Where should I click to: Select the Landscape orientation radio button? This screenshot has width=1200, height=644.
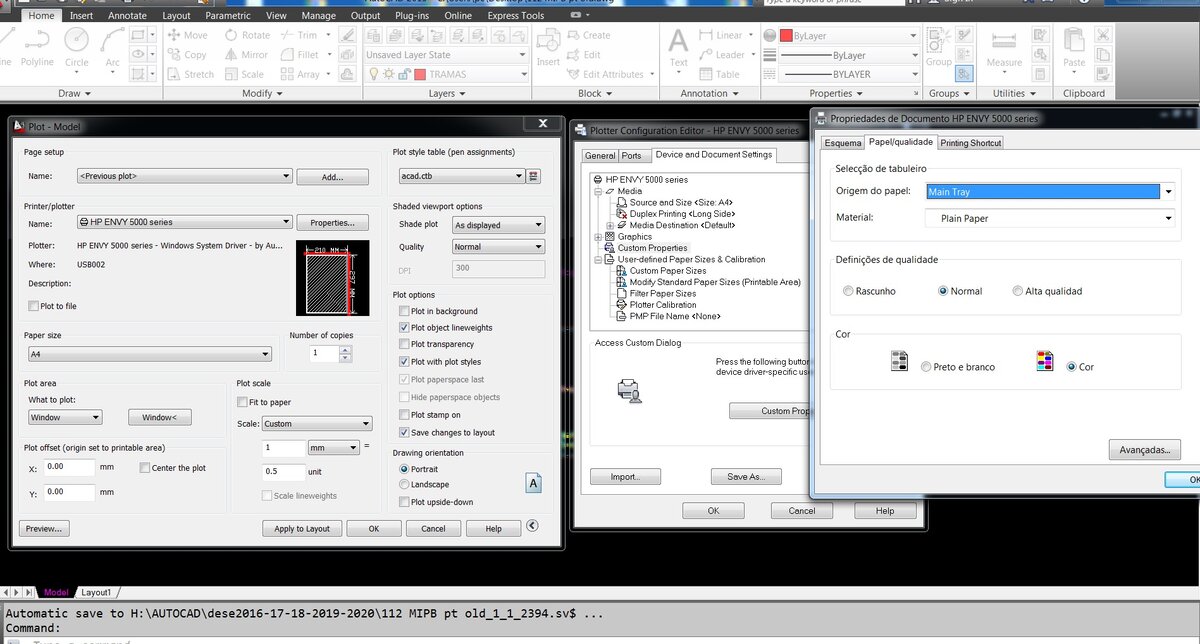point(404,485)
